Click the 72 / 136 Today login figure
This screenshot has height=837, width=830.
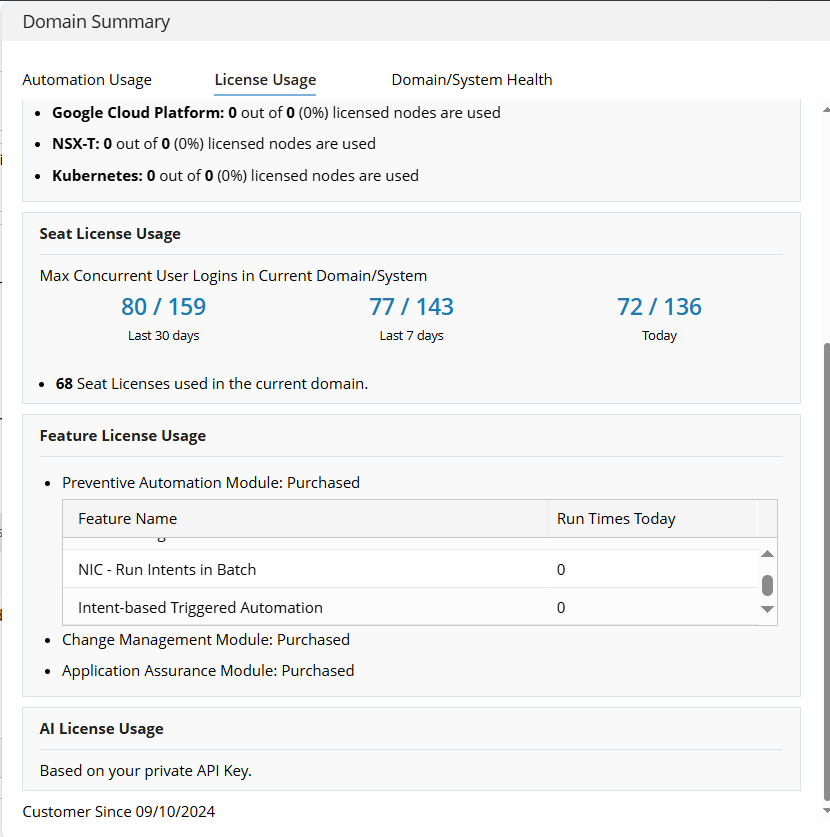click(659, 307)
